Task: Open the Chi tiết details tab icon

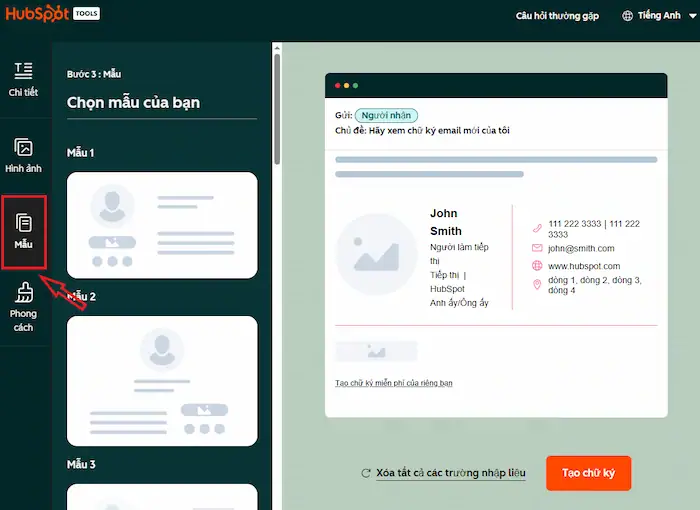Action: click(x=23, y=70)
